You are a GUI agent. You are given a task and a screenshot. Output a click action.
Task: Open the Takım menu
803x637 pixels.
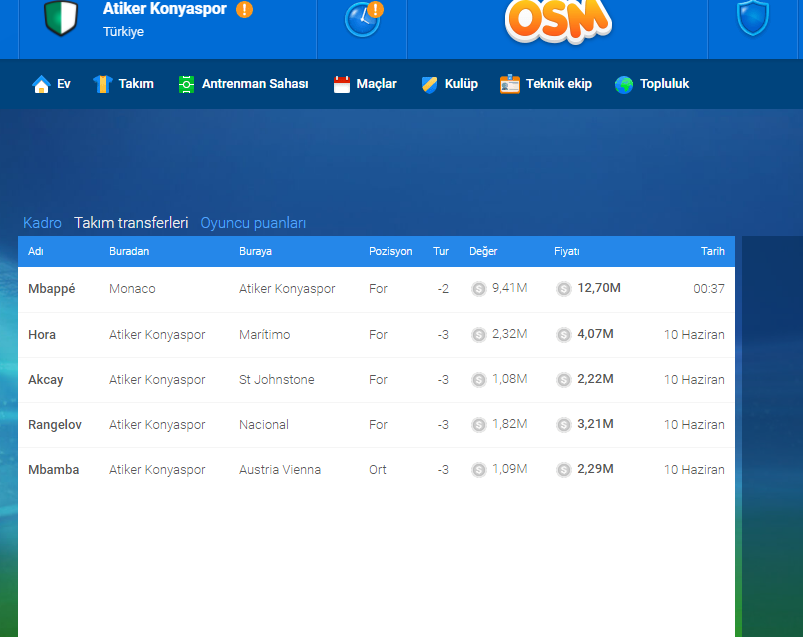click(x=123, y=84)
